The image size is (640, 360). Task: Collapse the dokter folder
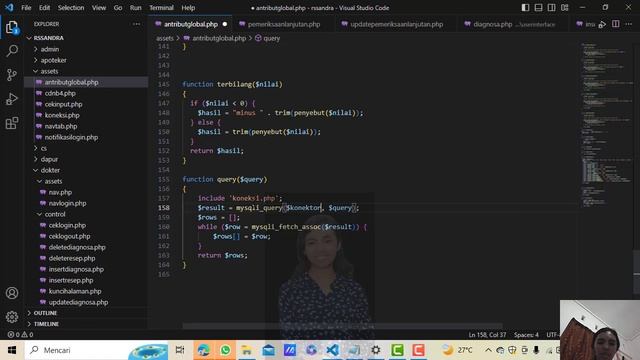pos(50,170)
